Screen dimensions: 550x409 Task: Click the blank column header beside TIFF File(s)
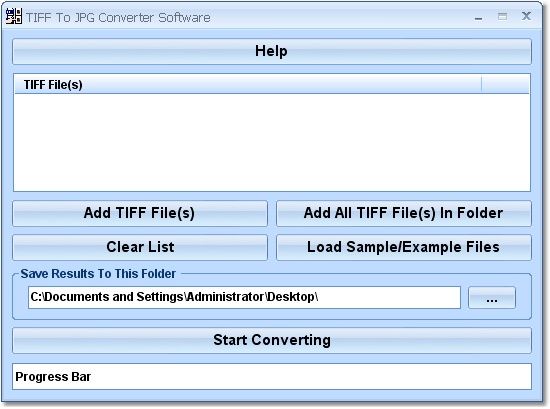(x=505, y=85)
